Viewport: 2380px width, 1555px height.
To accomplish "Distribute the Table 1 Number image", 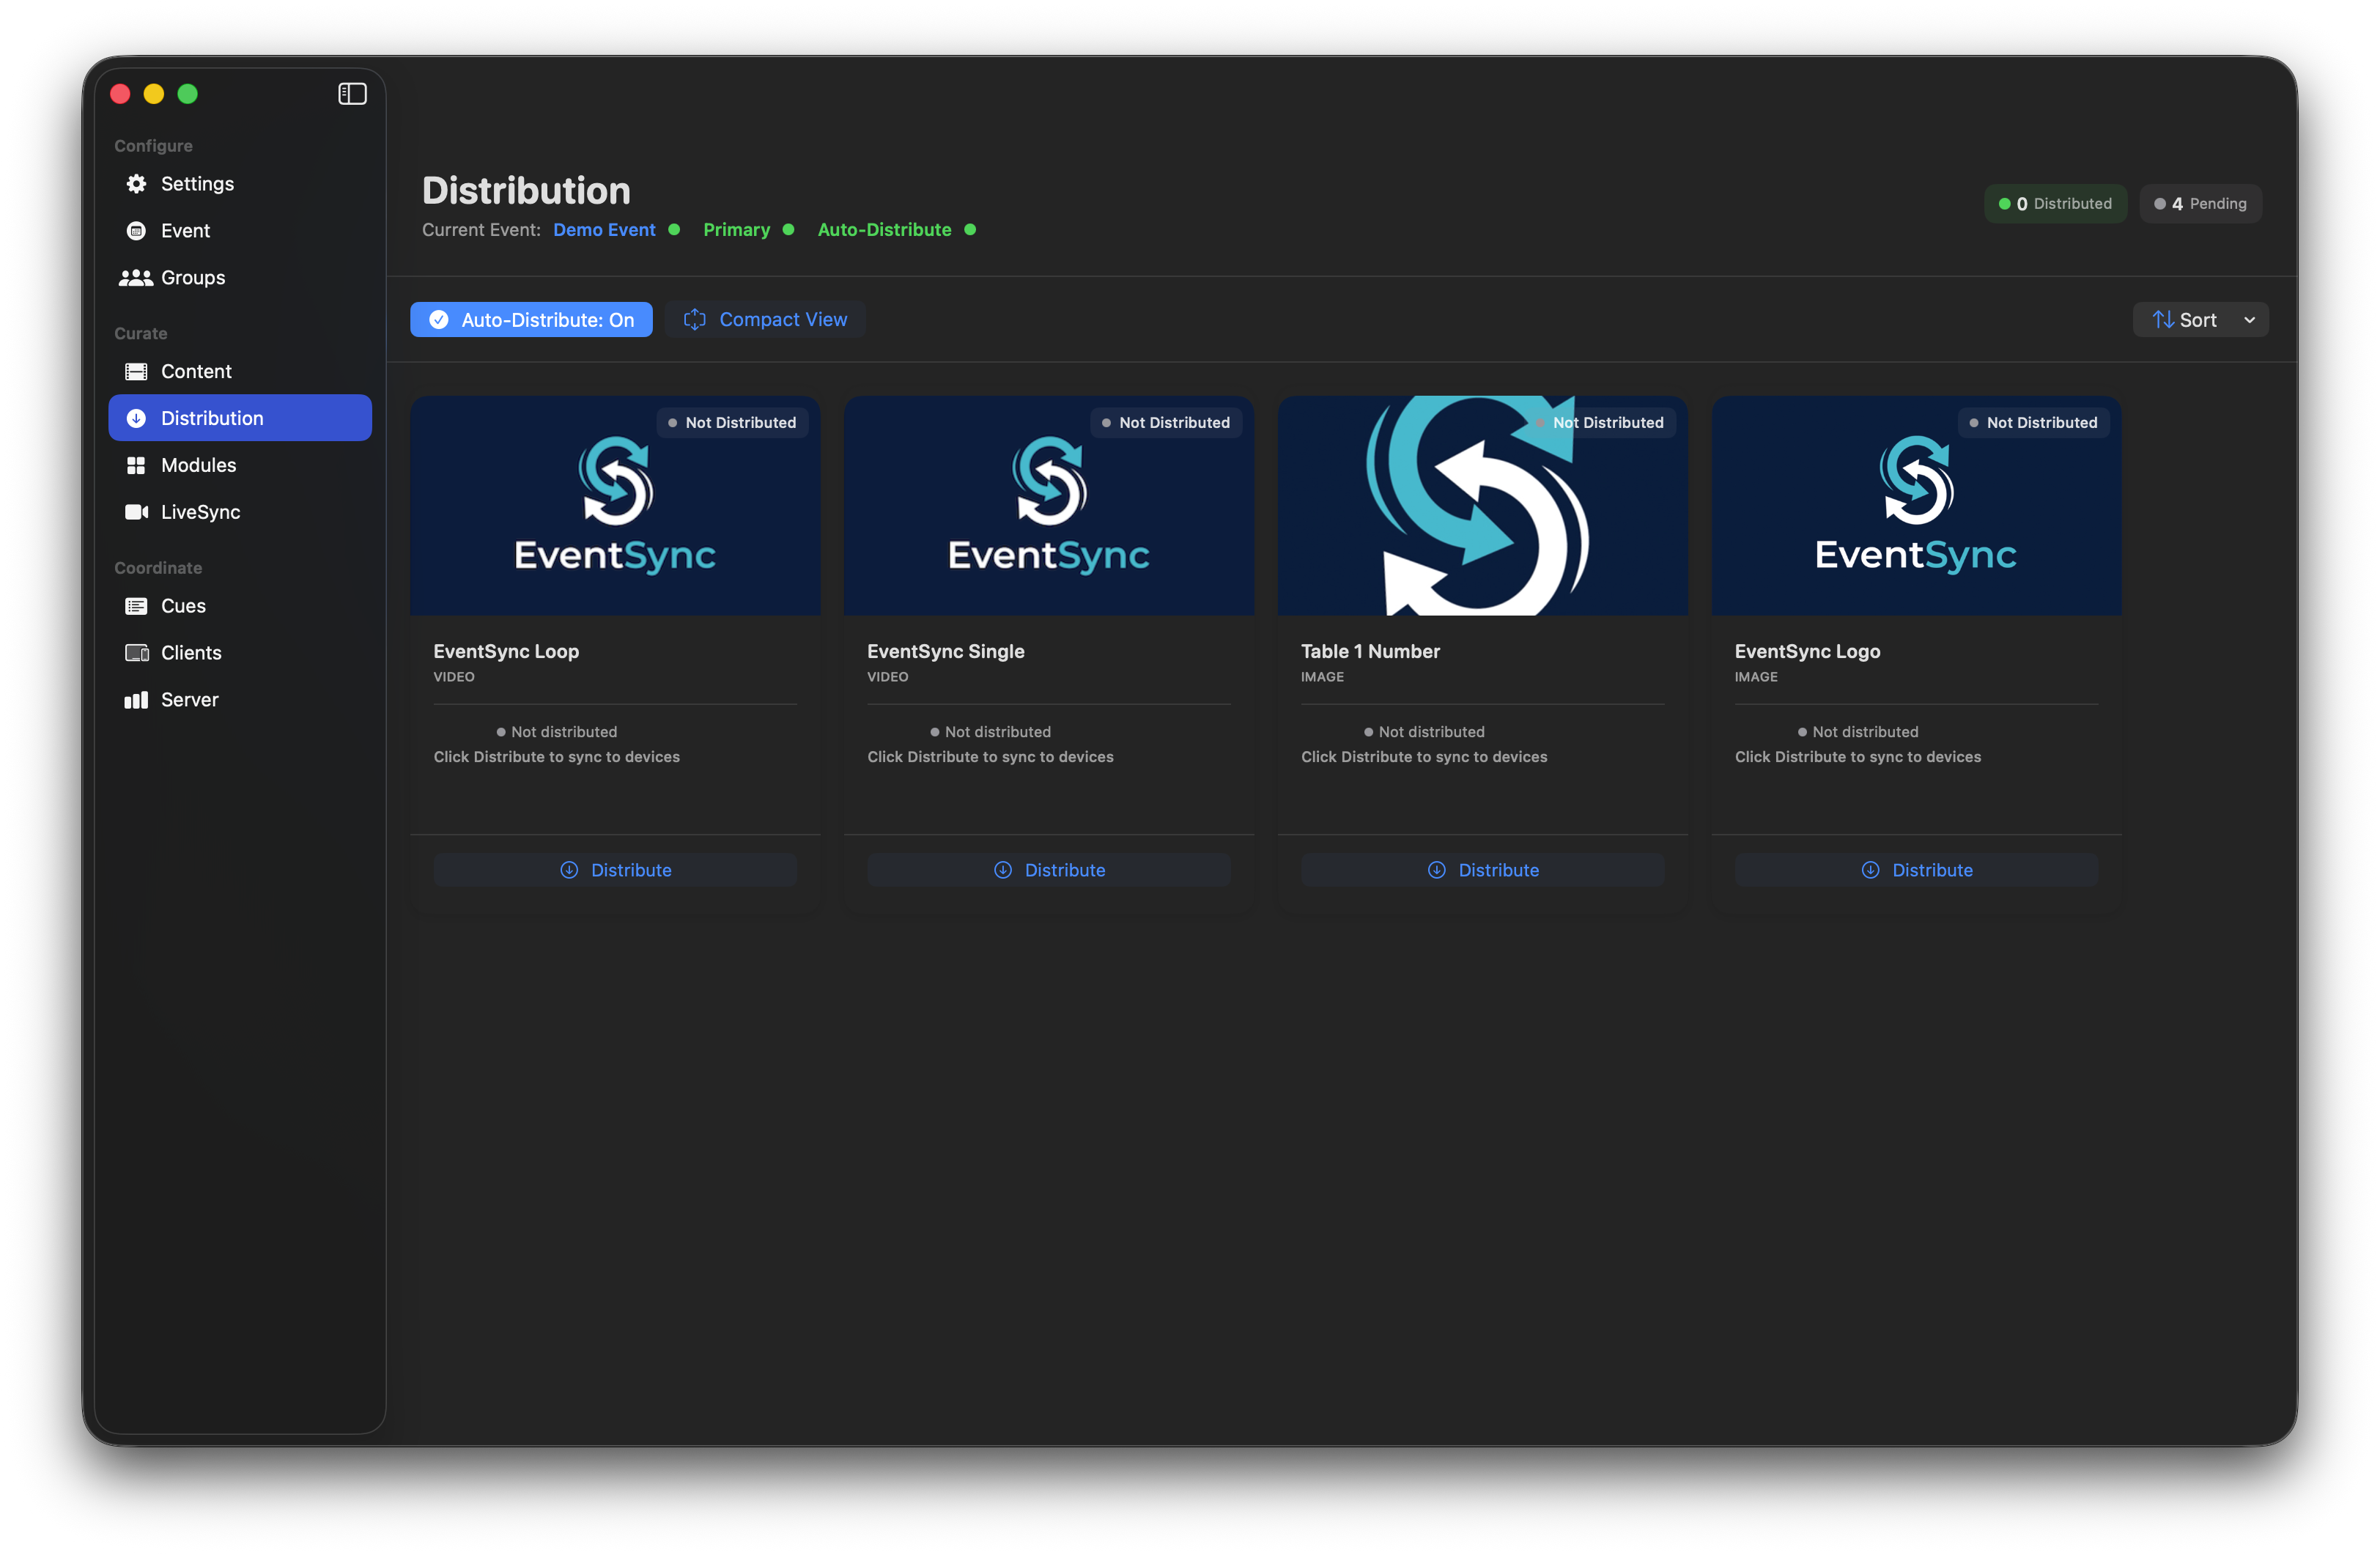I will click(1483, 871).
